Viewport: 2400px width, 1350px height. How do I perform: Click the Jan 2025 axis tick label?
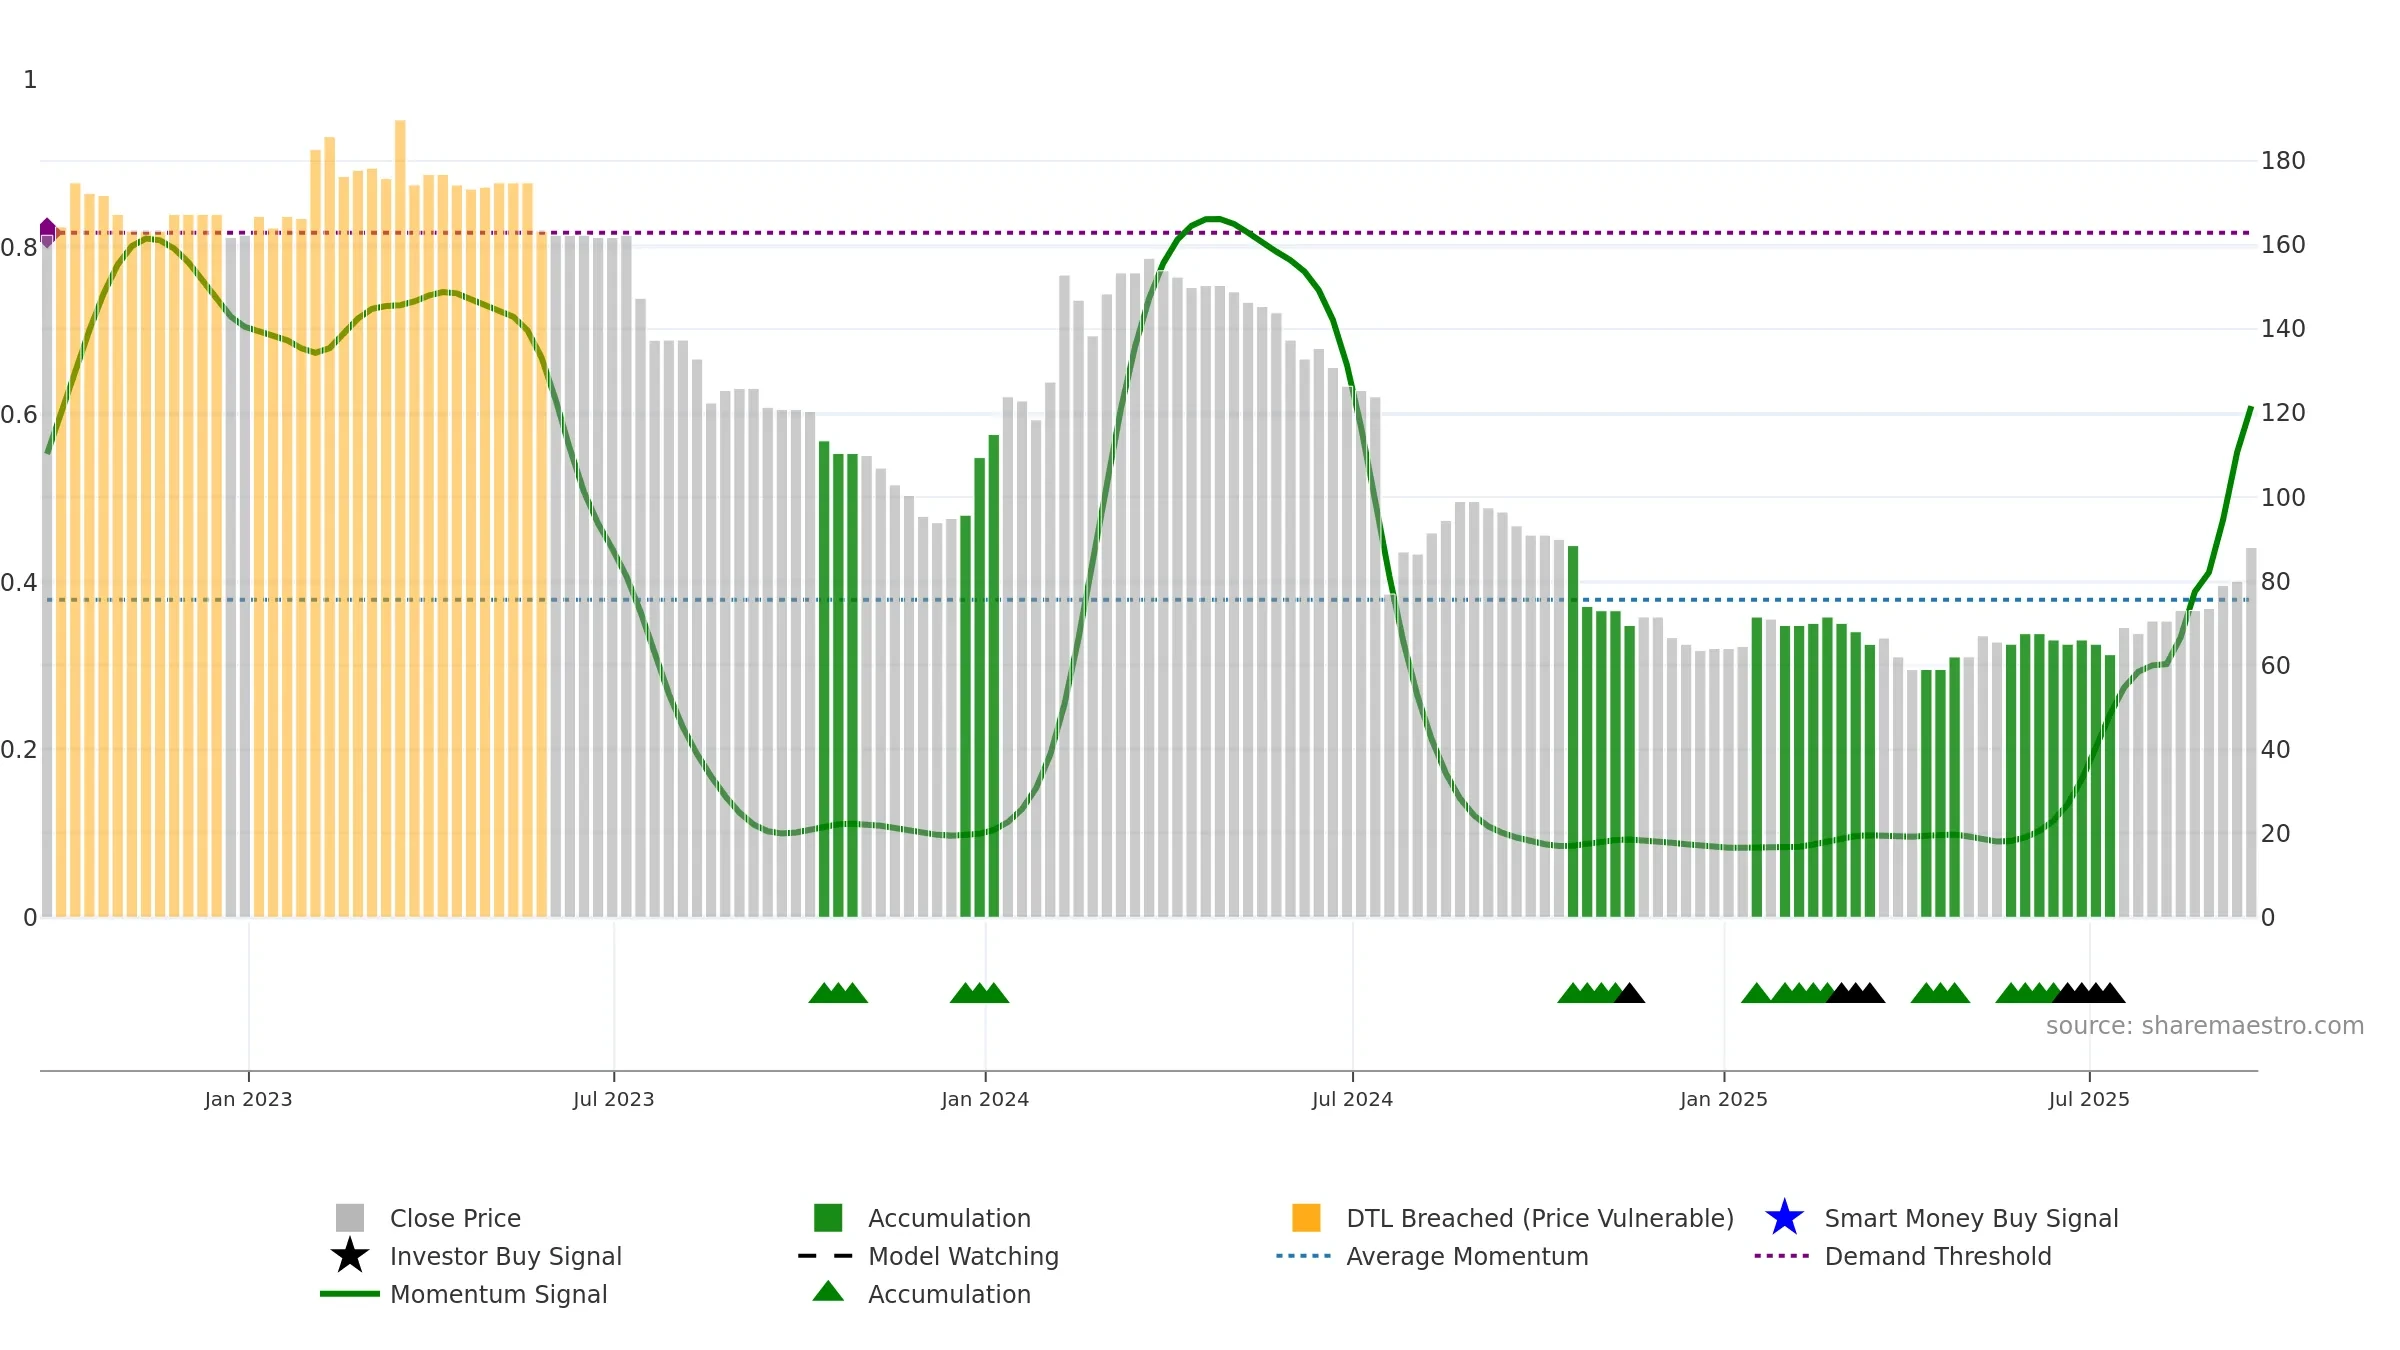[x=1724, y=1100]
